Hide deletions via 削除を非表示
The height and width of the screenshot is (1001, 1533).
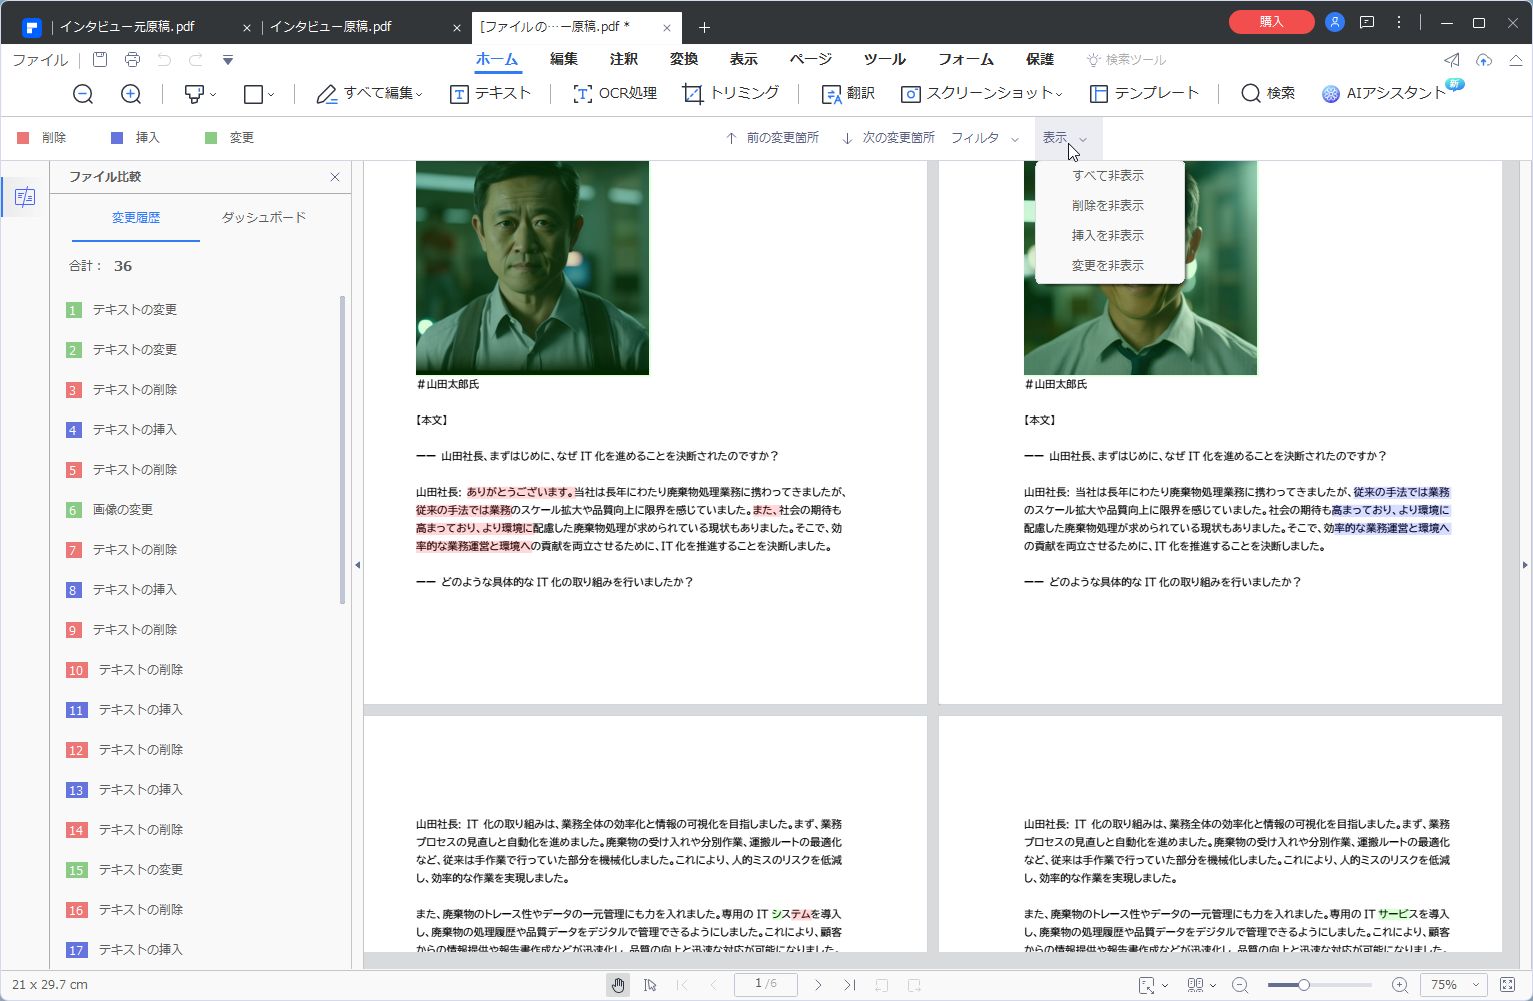(1110, 204)
